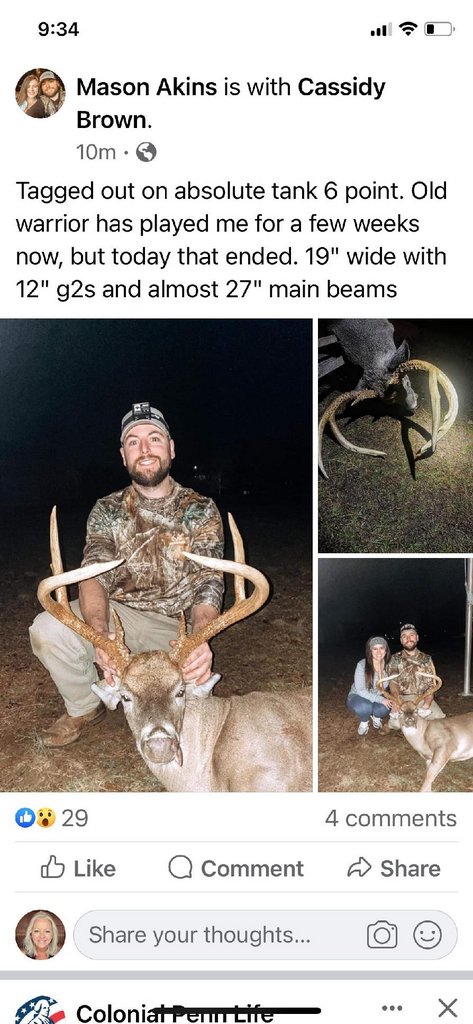This screenshot has width=473, height=1024.
Task: Dismiss the Colonial Penn Life ad
Action: pyautogui.click(x=448, y=1008)
